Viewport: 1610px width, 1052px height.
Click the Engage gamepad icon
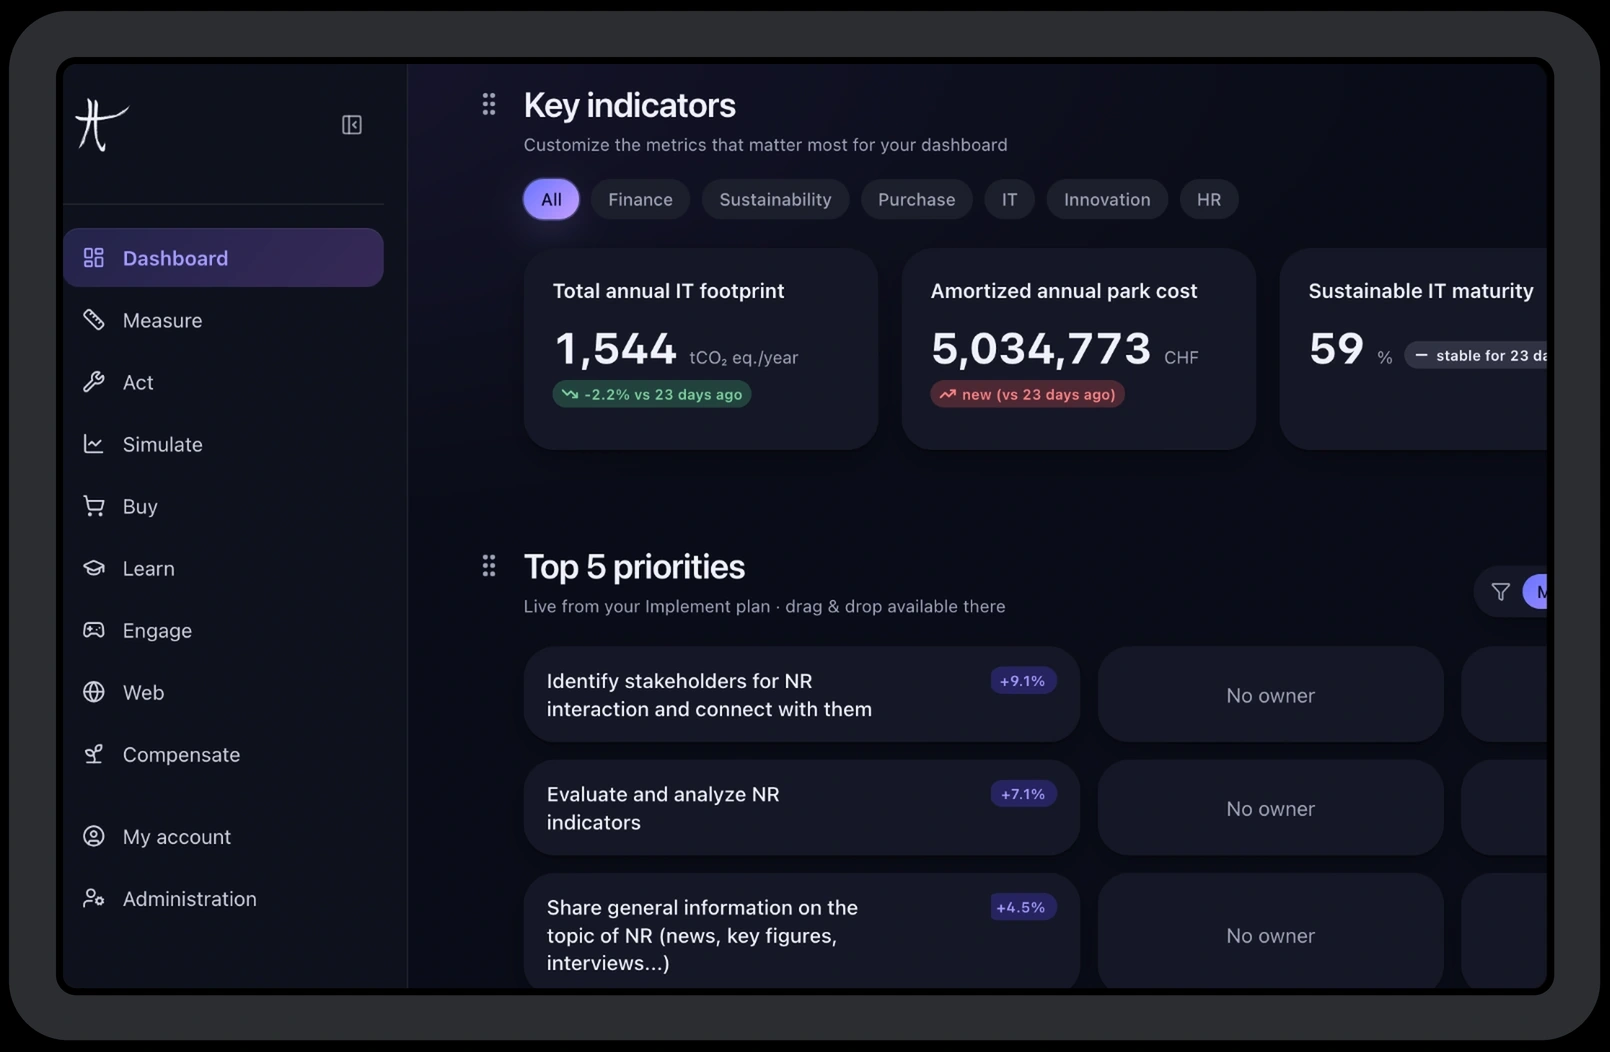point(94,630)
